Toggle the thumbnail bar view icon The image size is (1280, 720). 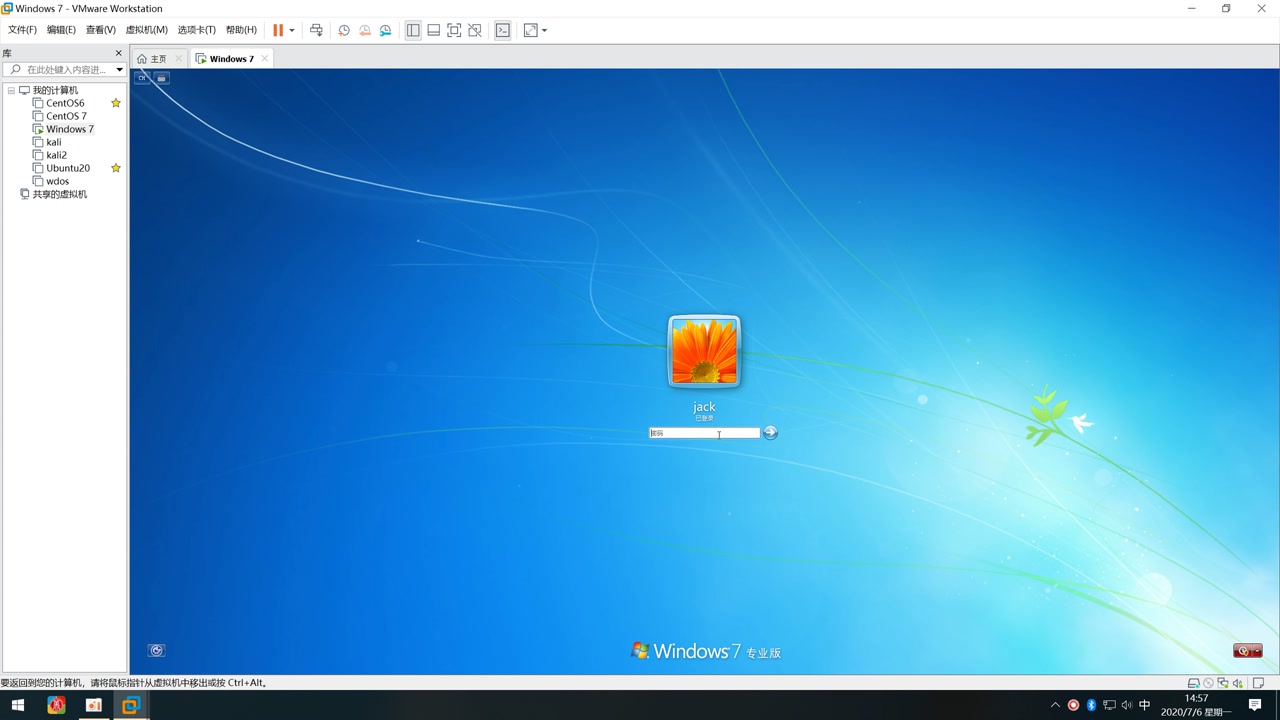point(433,30)
